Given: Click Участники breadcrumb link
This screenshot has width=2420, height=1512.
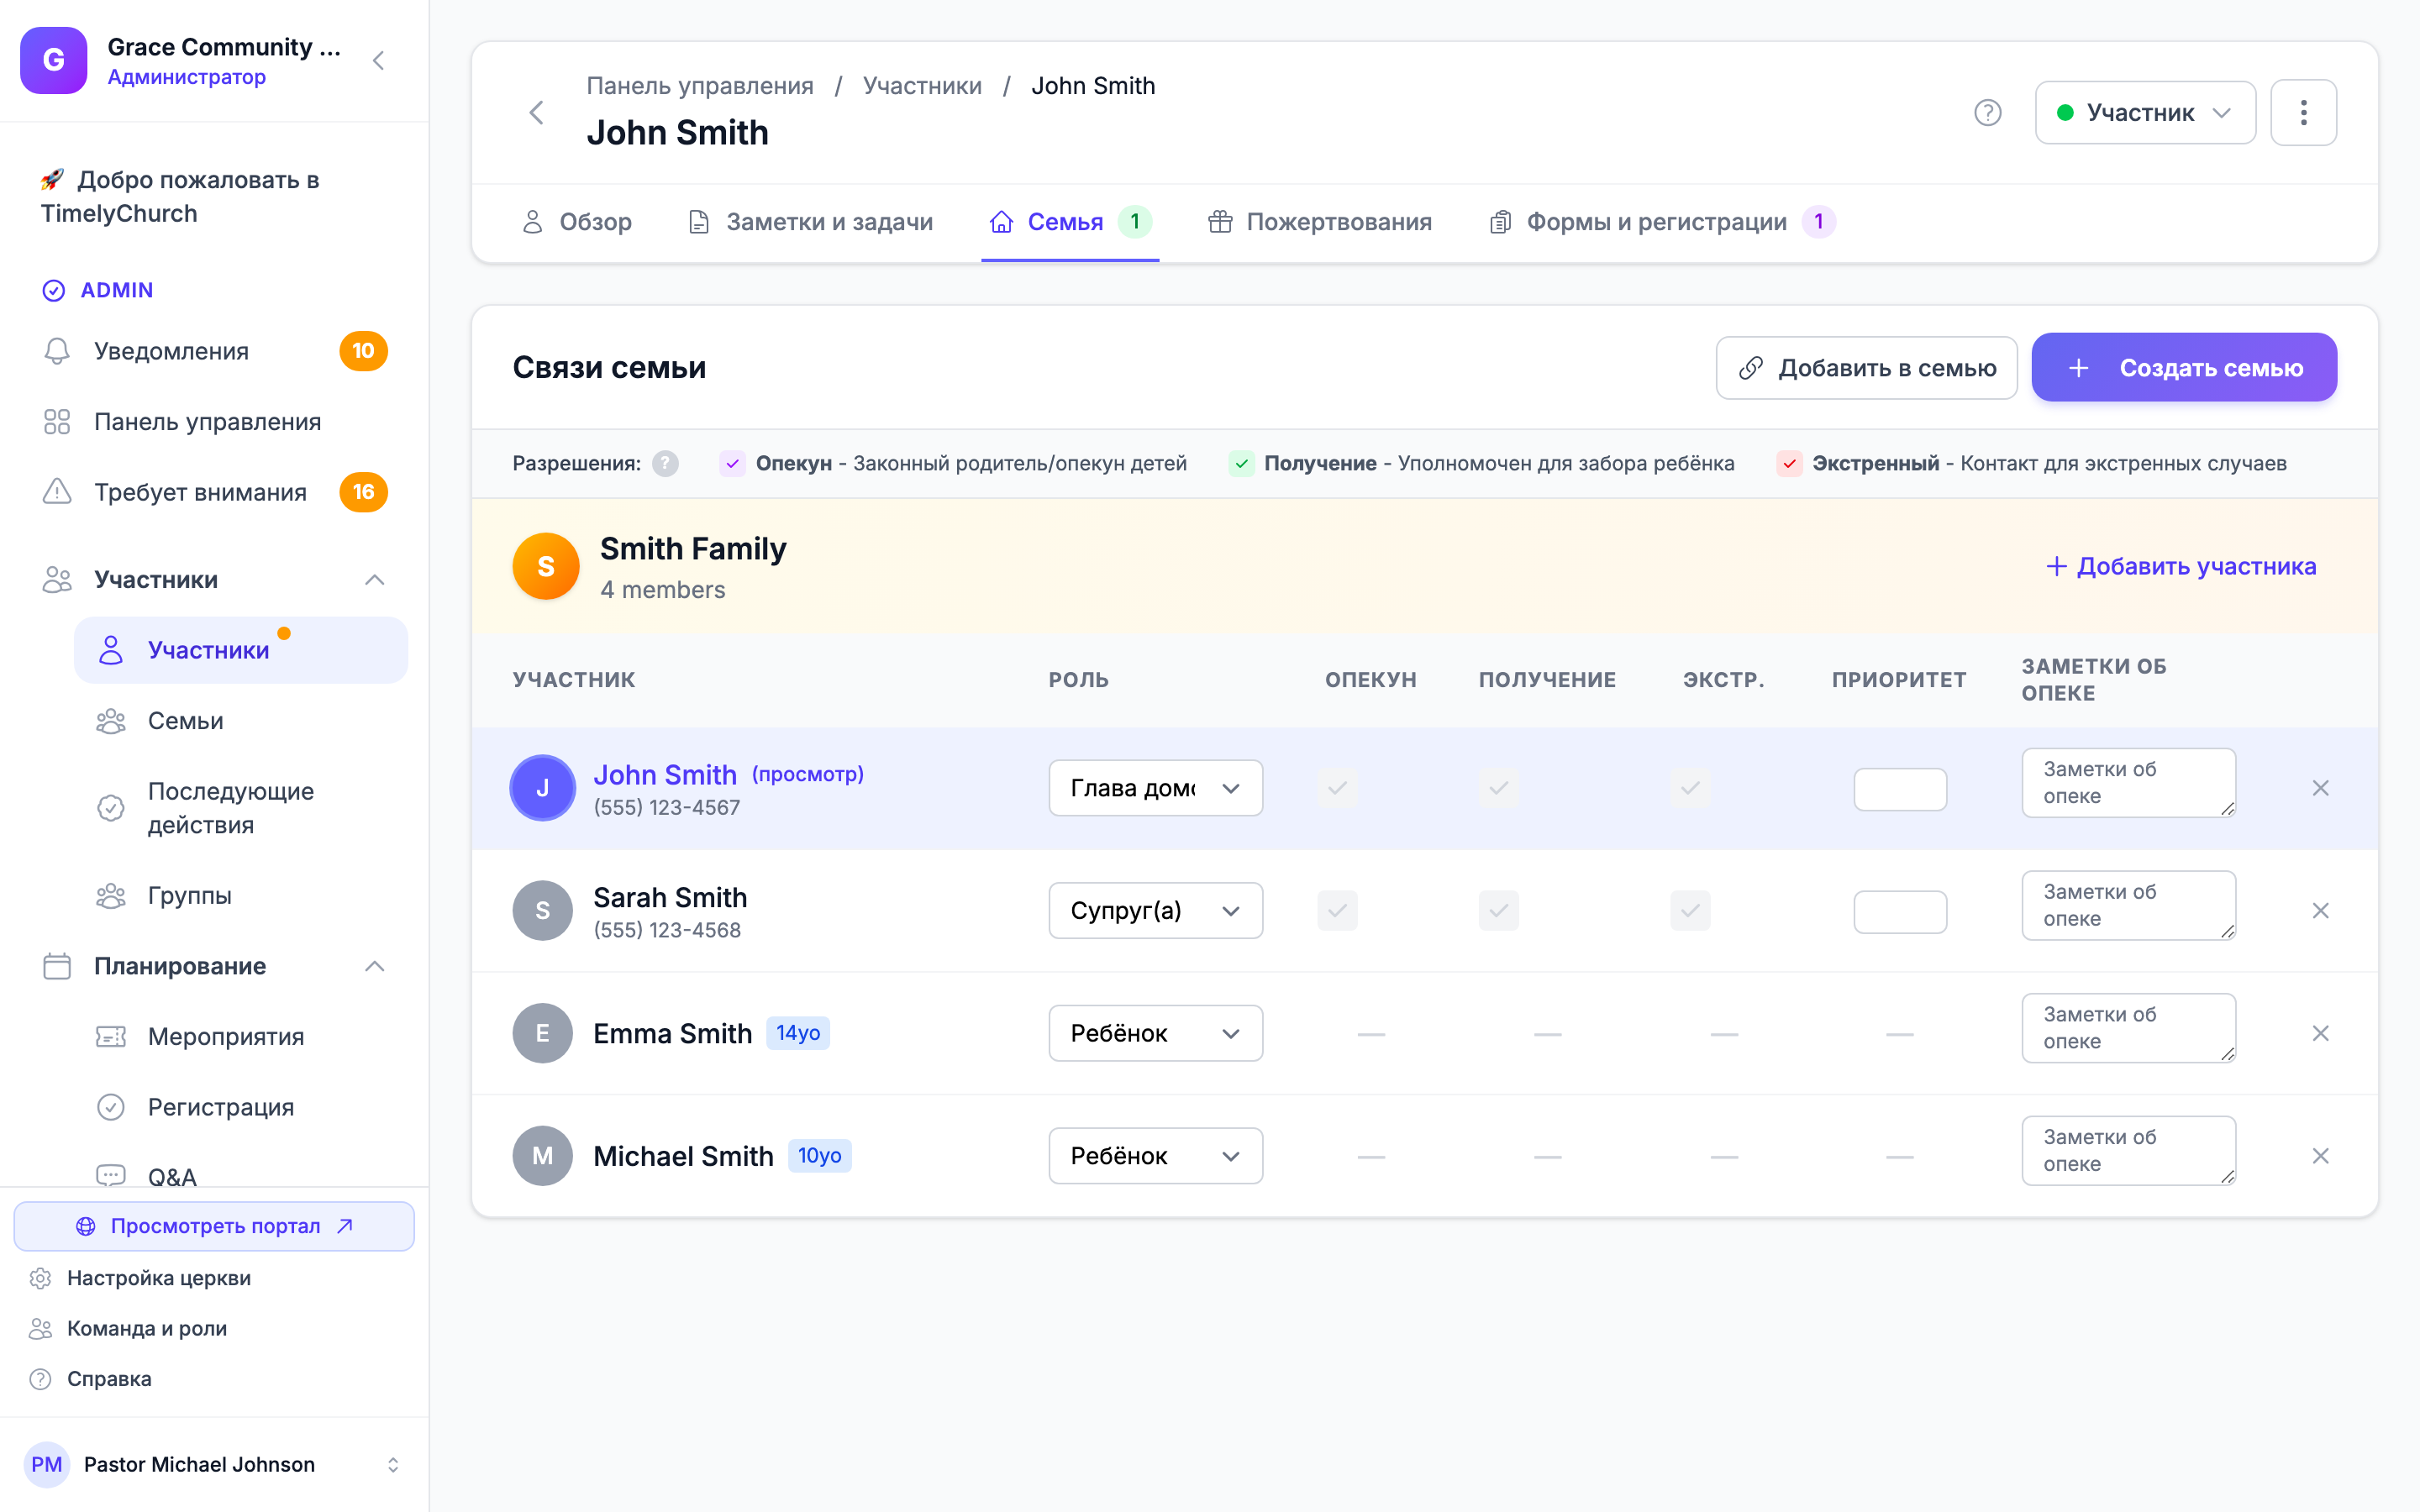Looking at the screenshot, I should (922, 86).
